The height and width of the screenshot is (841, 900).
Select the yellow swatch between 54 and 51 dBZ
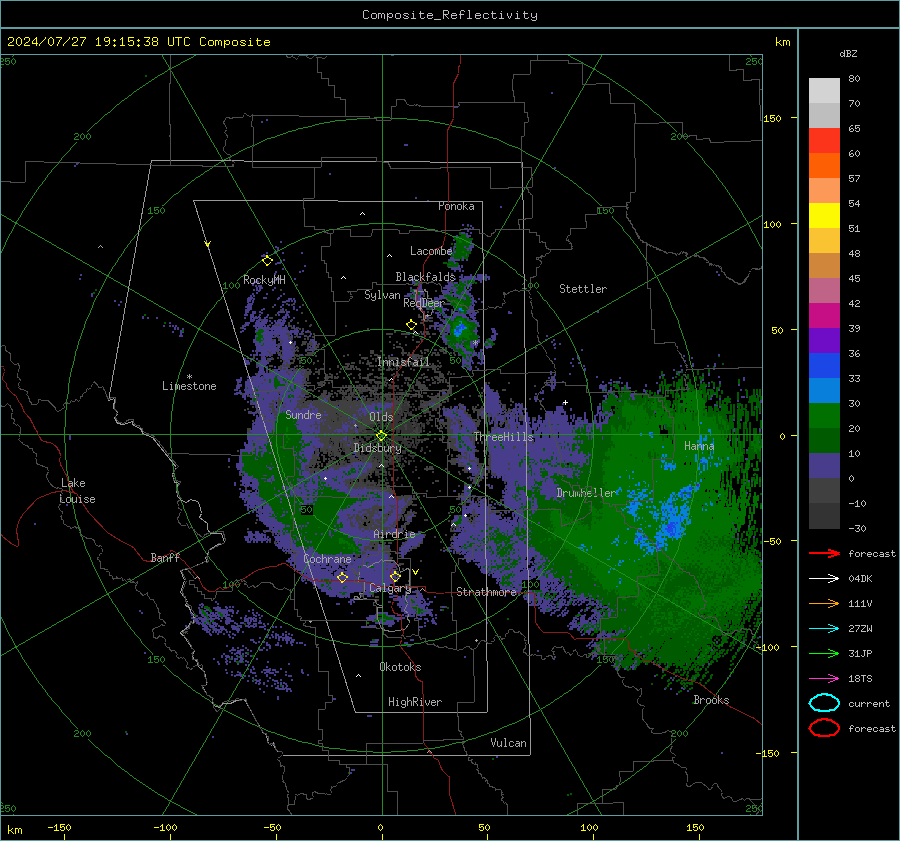point(824,215)
